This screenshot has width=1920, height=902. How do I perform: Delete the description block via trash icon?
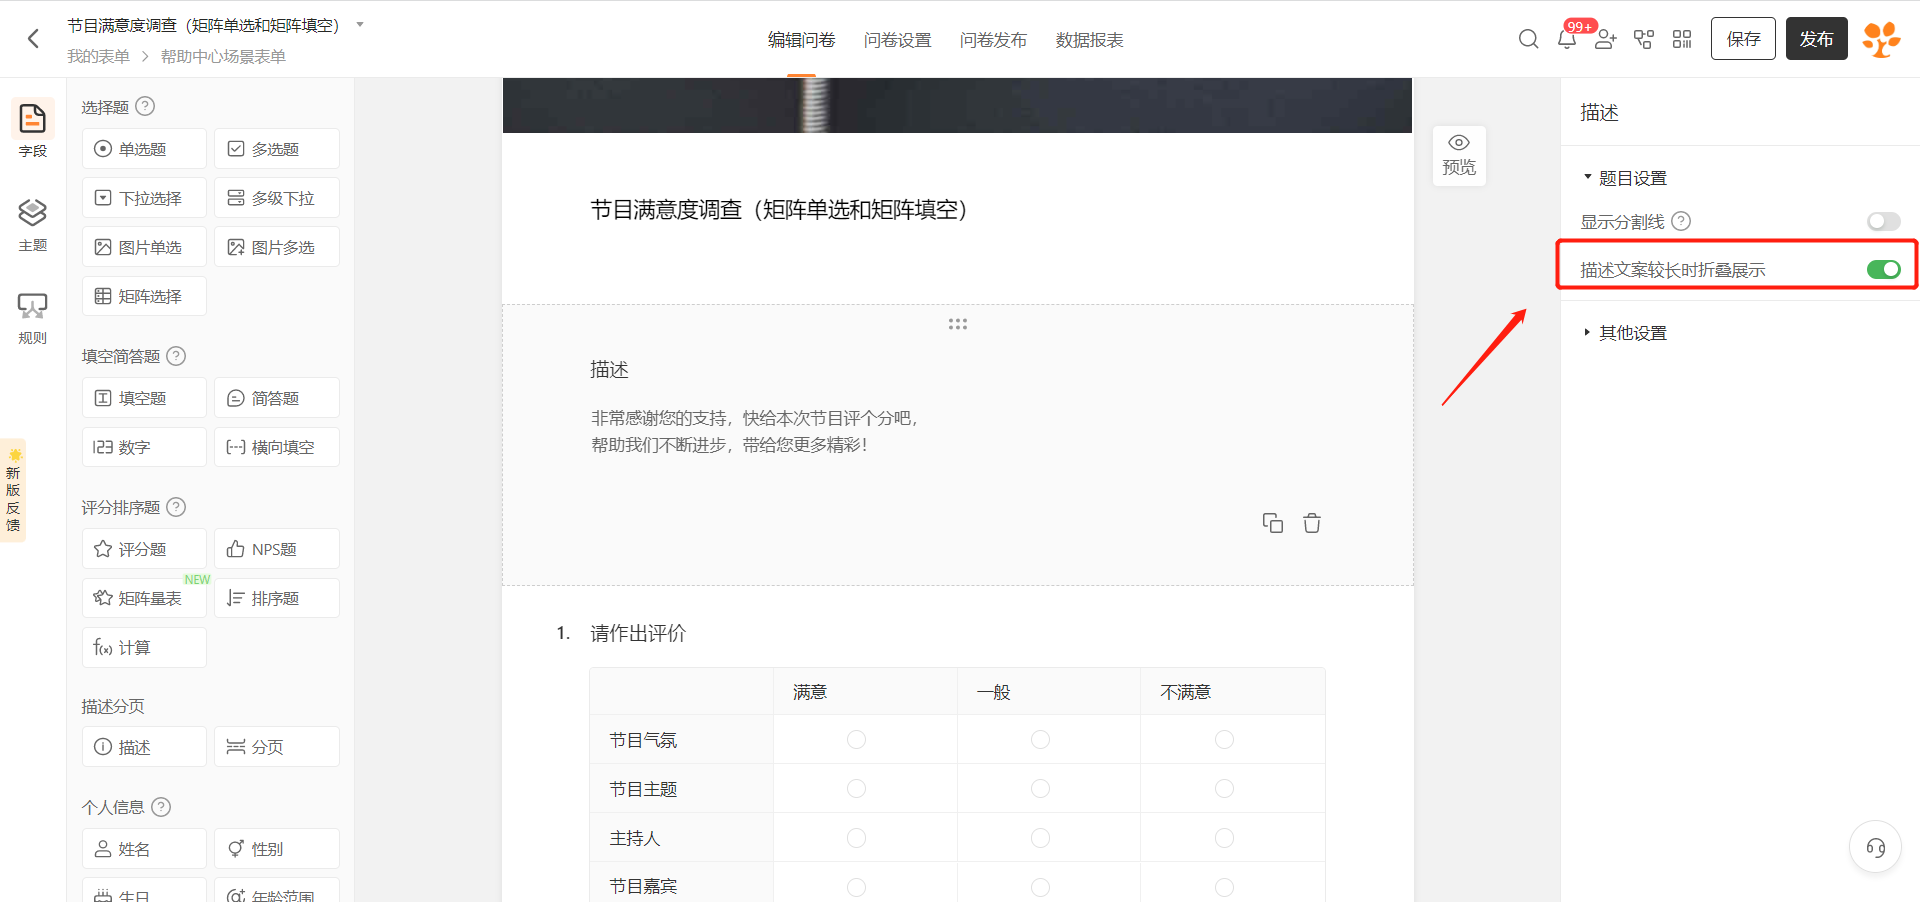[x=1312, y=523]
